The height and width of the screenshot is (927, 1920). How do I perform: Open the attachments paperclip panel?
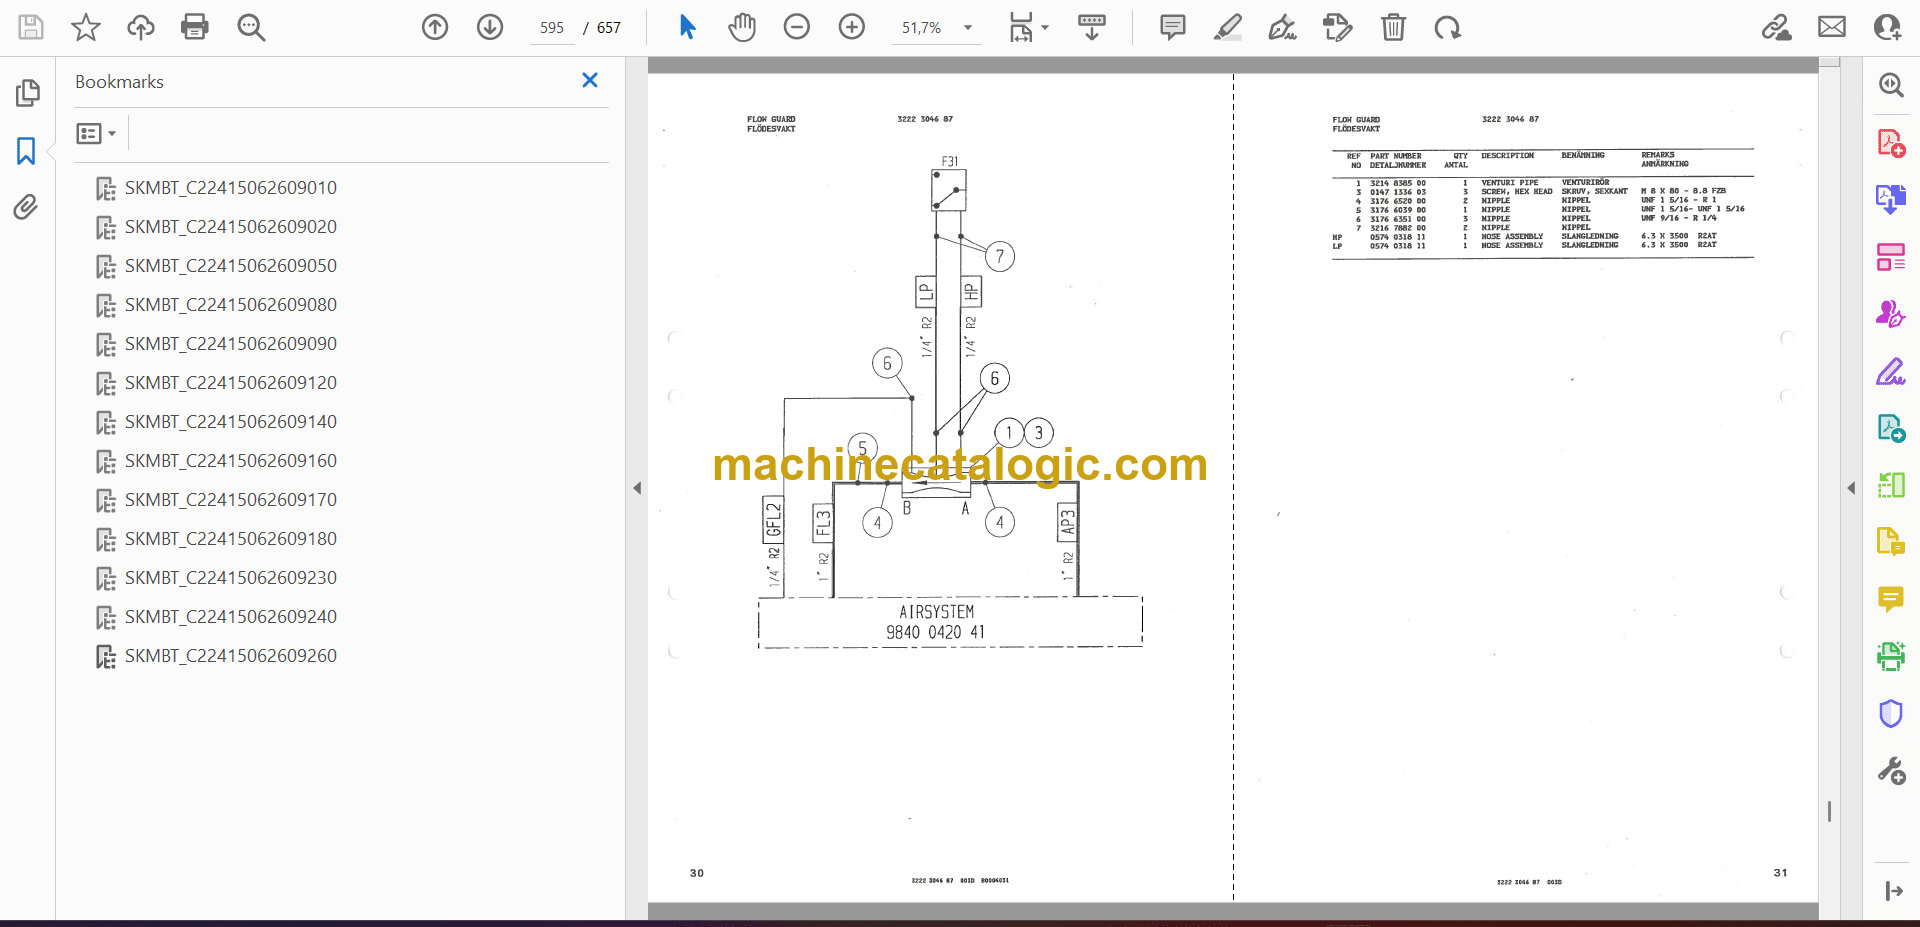click(27, 207)
